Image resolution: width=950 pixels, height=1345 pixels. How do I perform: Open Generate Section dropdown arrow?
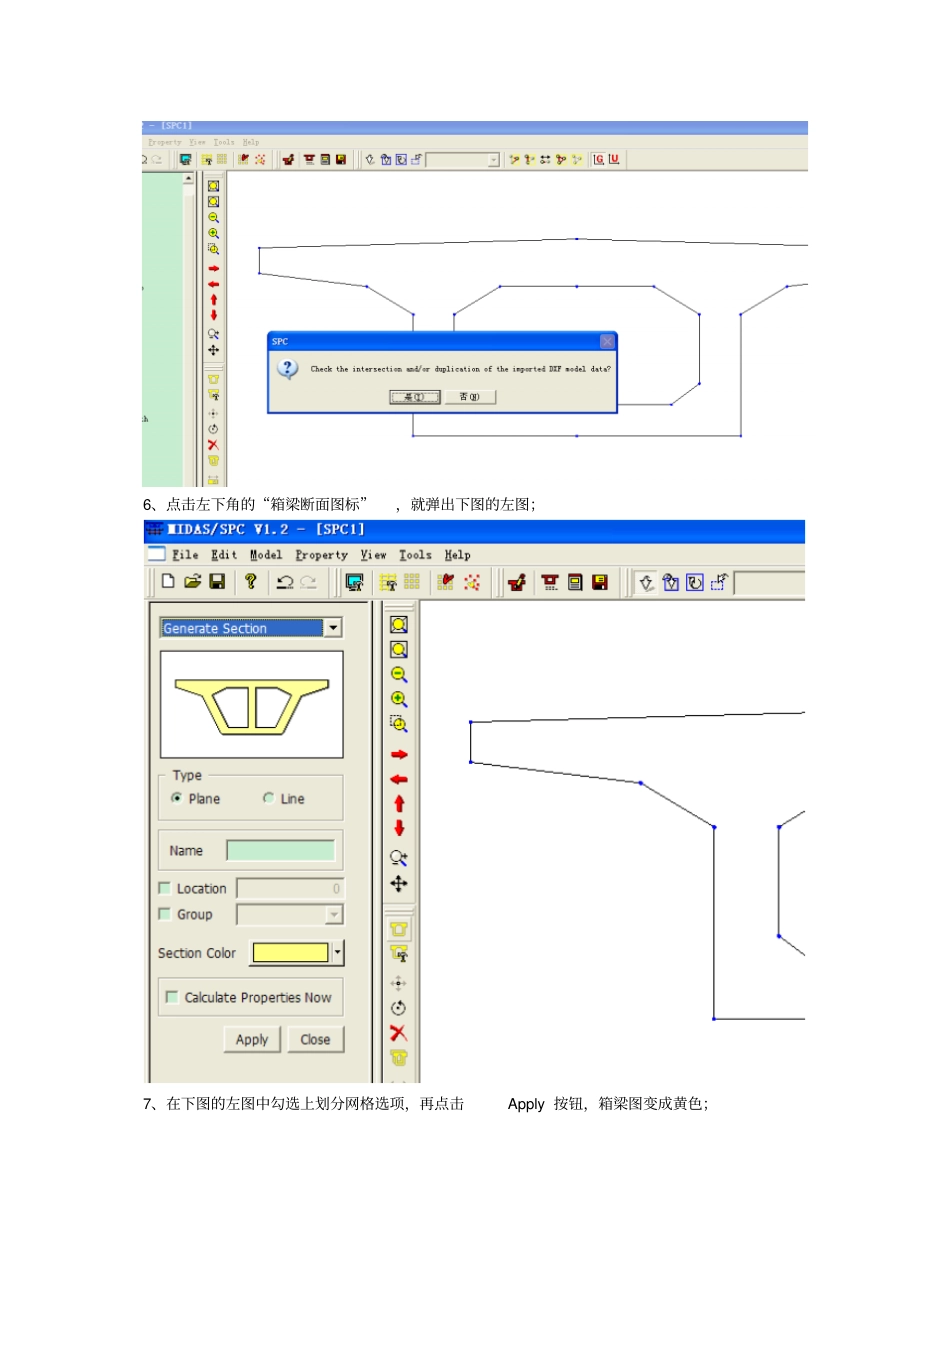(333, 628)
